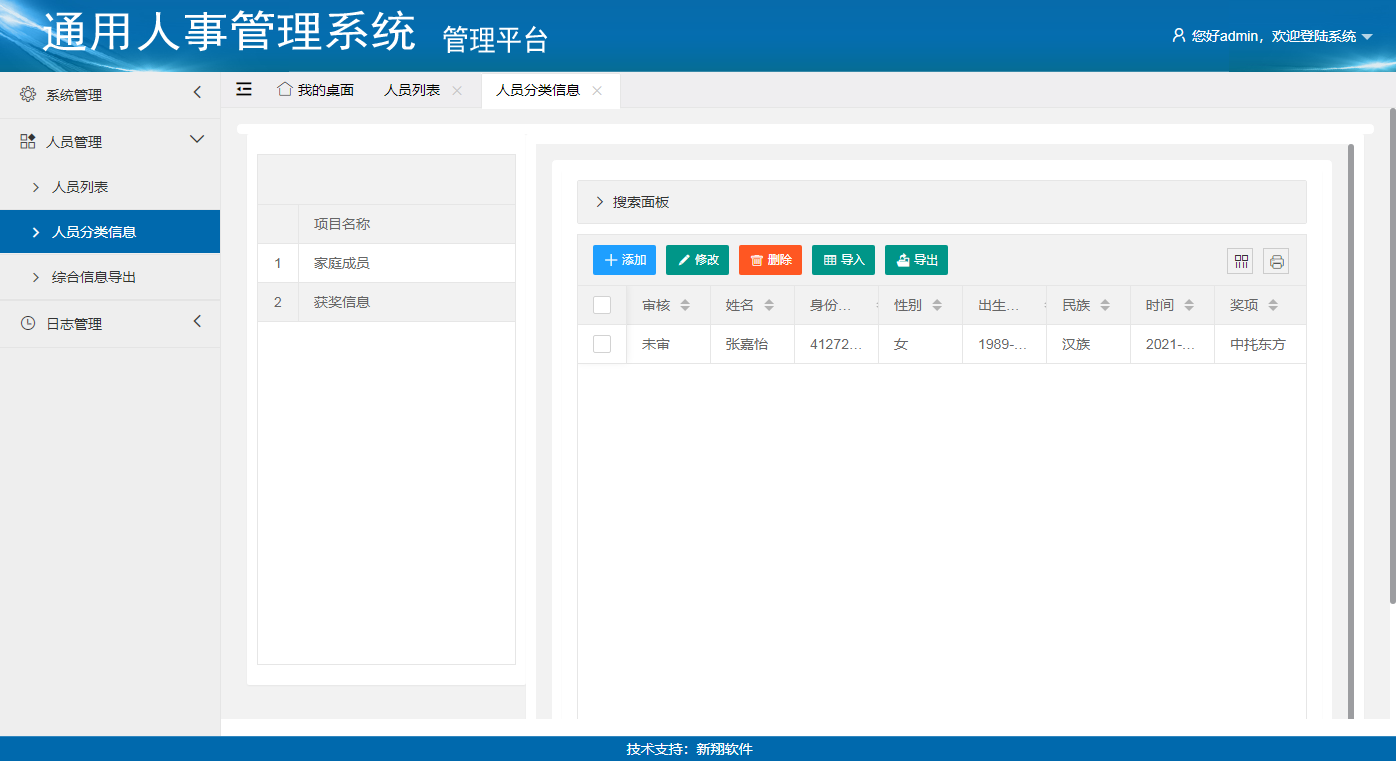Click the admin user profile icon
Viewport: 1396px width, 761px height.
click(x=1178, y=36)
